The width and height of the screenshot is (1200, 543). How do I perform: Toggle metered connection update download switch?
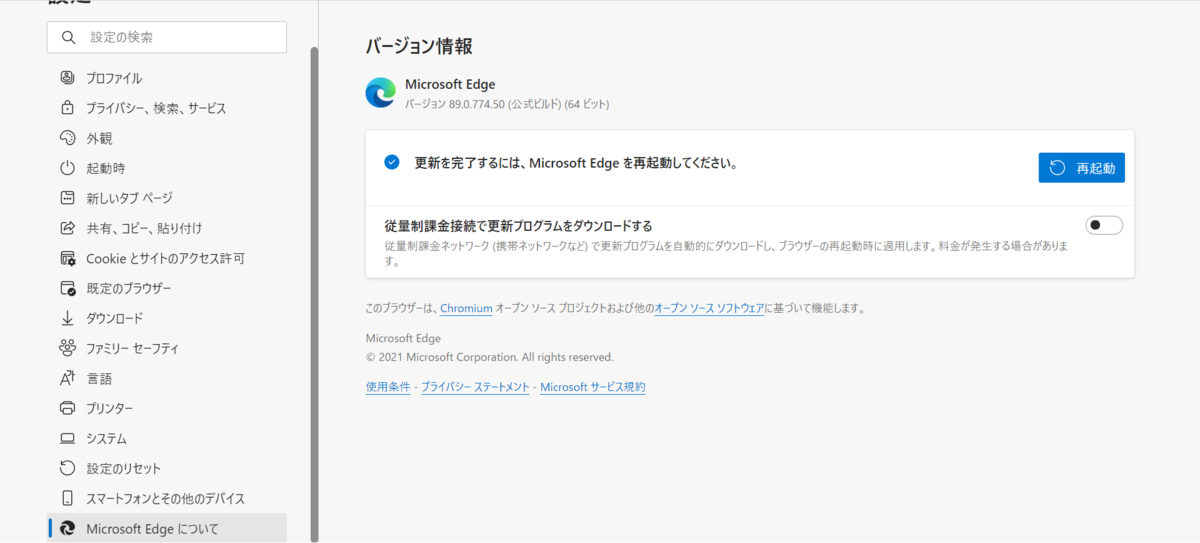pos(1104,225)
